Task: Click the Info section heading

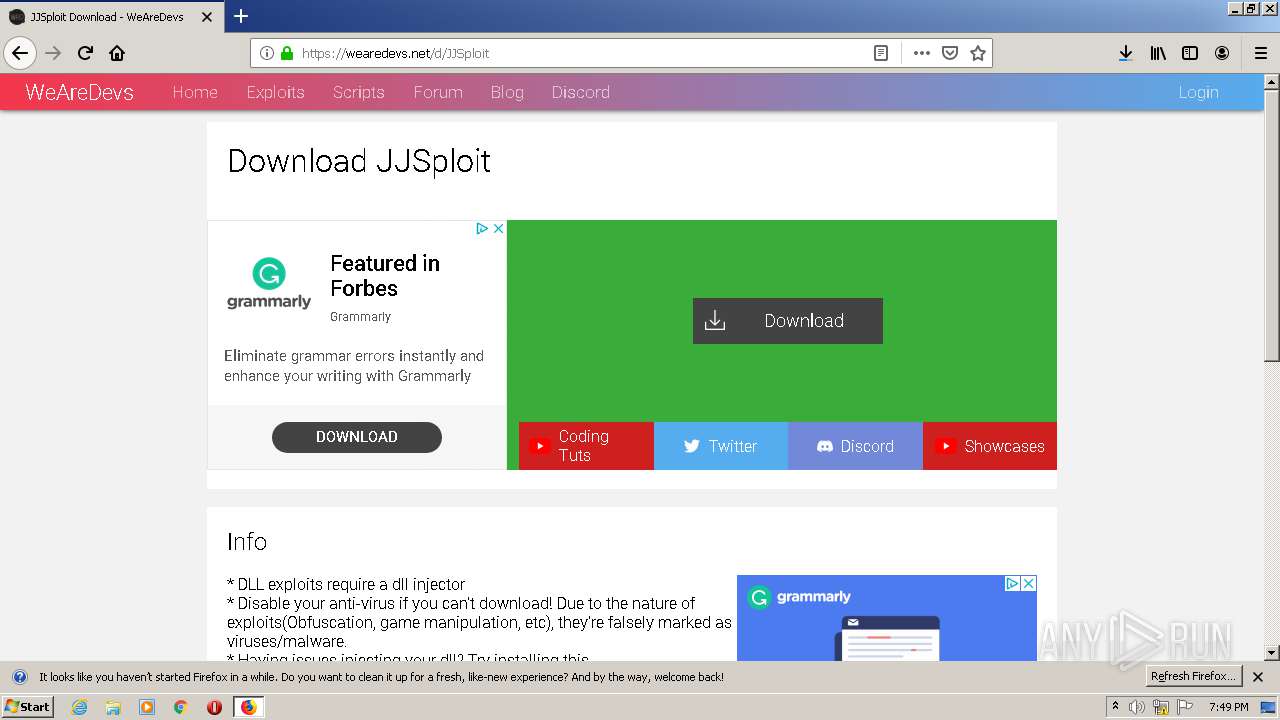Action: 247,542
